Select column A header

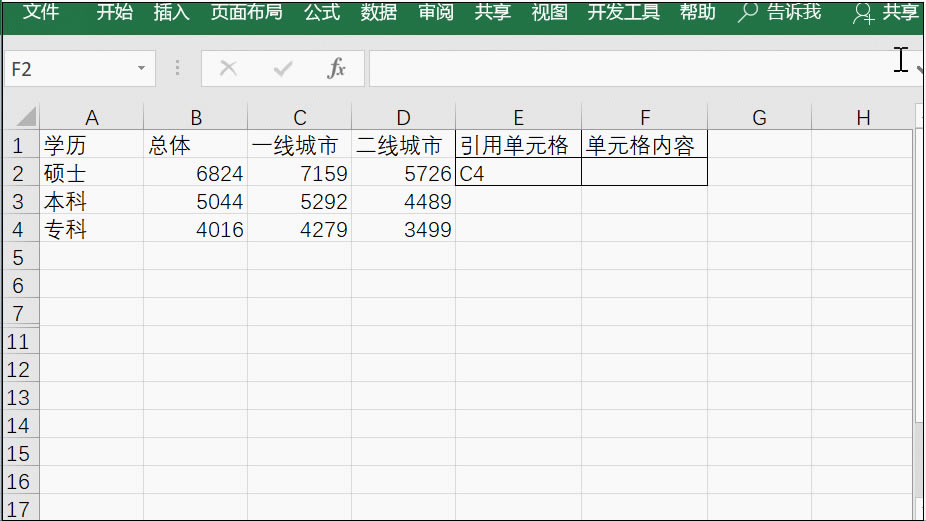point(92,117)
